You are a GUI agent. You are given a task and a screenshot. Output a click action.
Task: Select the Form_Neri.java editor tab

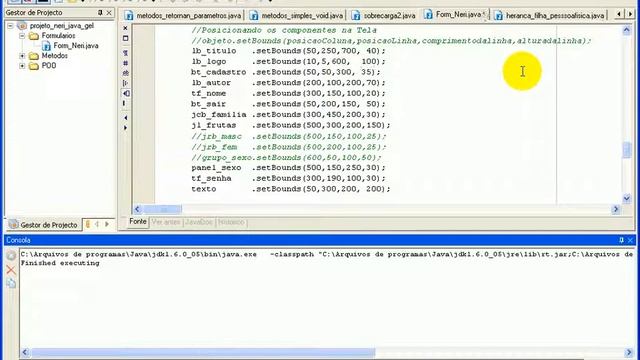click(455, 15)
